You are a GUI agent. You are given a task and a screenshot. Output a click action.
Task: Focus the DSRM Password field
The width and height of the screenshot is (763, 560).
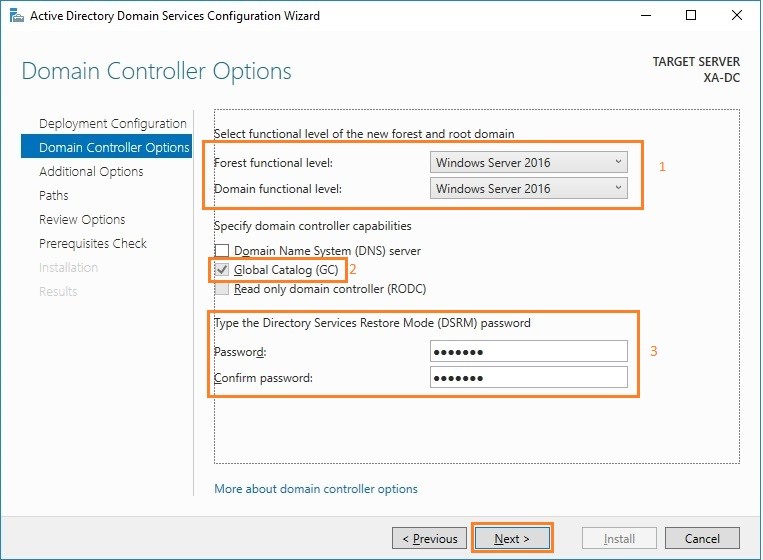coord(528,351)
